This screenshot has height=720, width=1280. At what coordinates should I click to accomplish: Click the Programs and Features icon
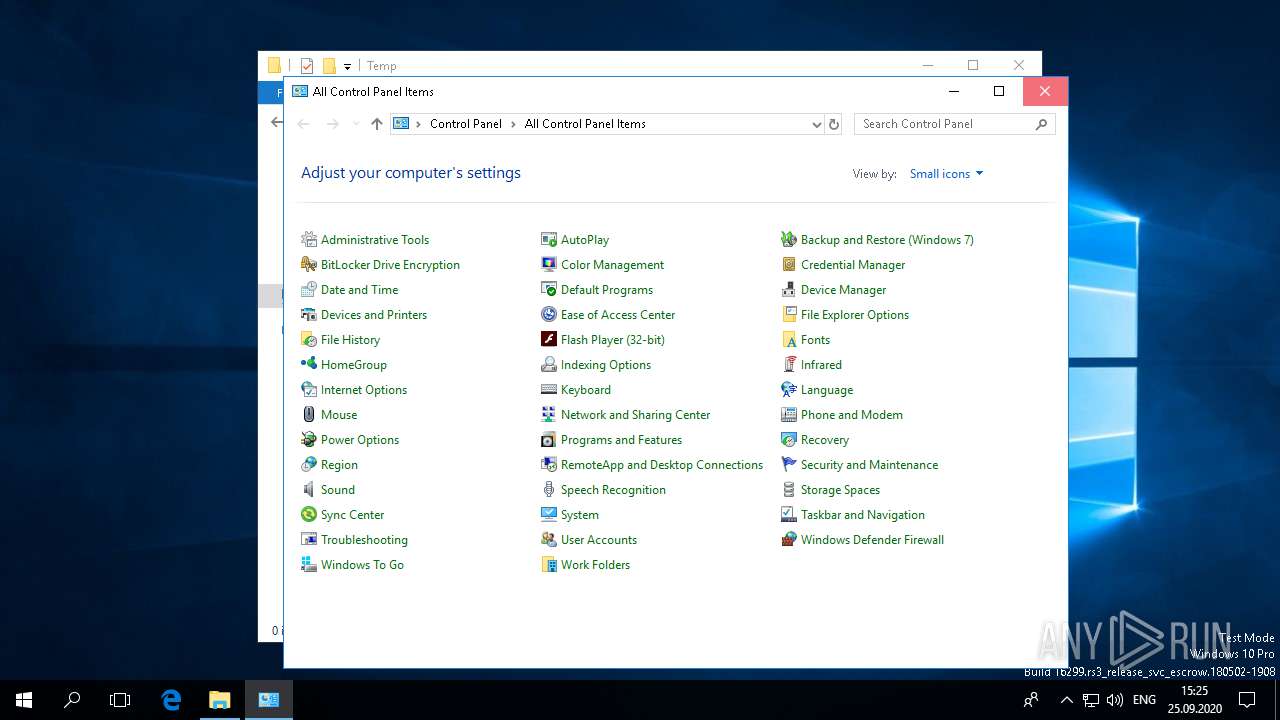[549, 440]
